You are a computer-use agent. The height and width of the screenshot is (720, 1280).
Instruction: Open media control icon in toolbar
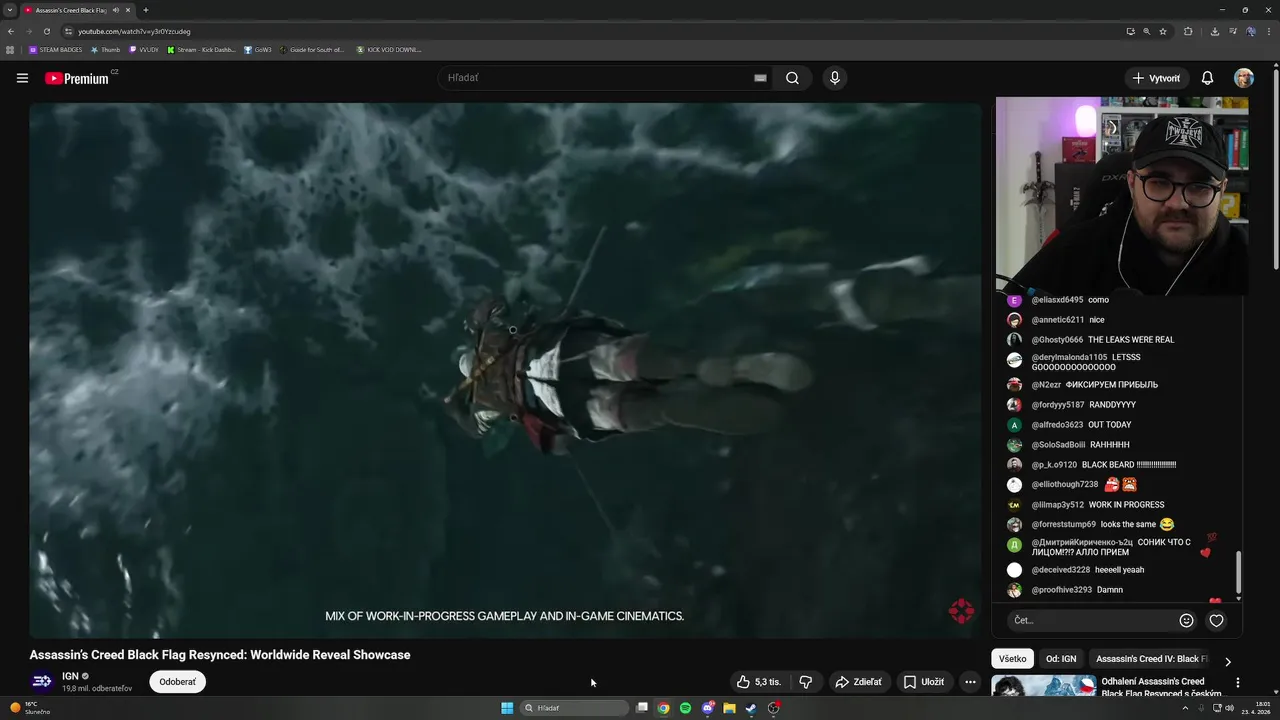tap(1232, 31)
